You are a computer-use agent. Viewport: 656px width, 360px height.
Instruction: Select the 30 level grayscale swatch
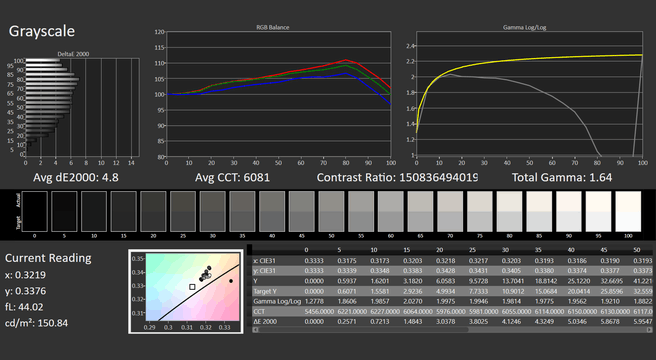(213, 211)
